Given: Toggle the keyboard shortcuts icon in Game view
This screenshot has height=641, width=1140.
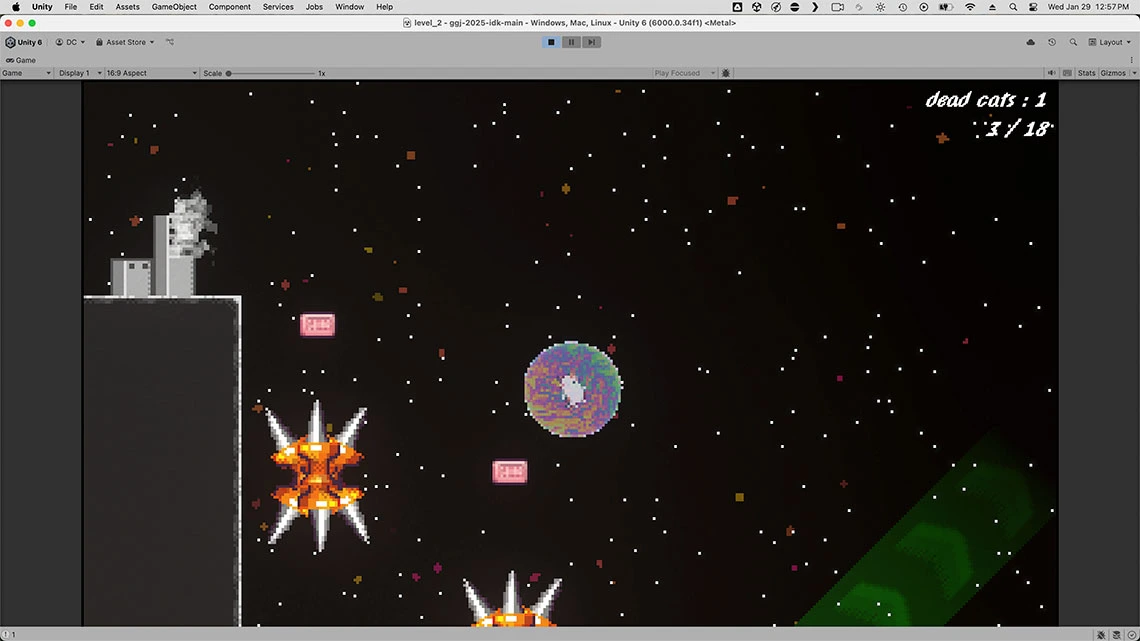Looking at the screenshot, I should 1067,73.
